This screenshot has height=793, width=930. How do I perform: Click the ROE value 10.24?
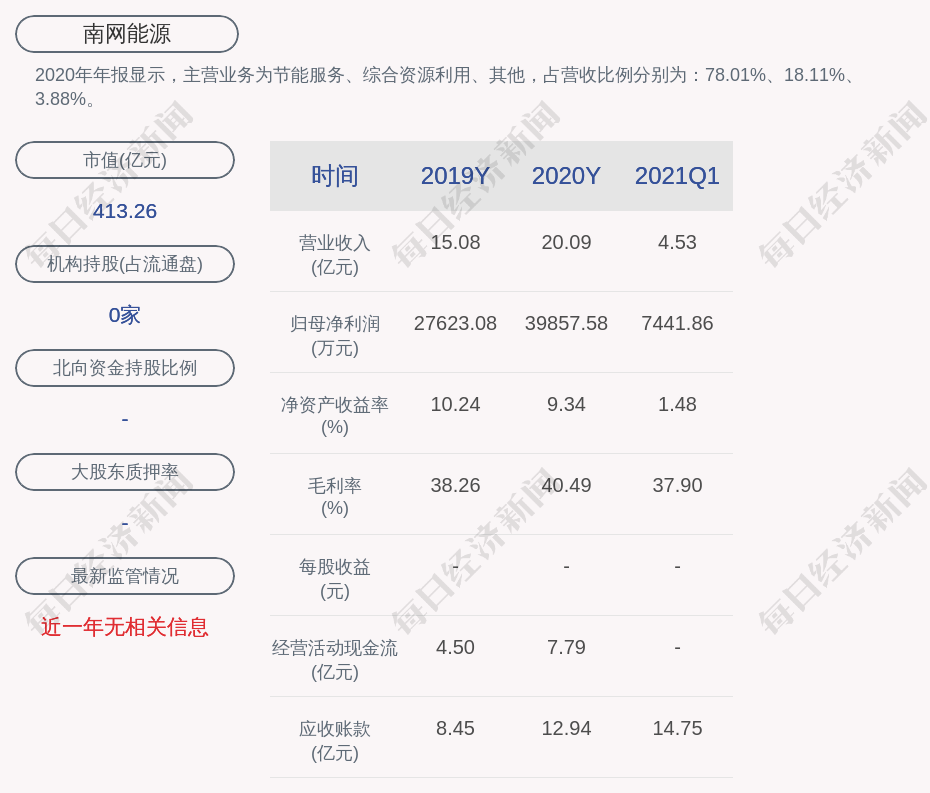coord(456,405)
